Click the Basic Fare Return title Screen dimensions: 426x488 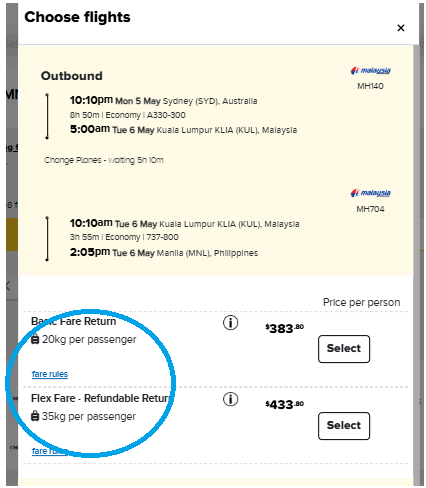tap(74, 321)
